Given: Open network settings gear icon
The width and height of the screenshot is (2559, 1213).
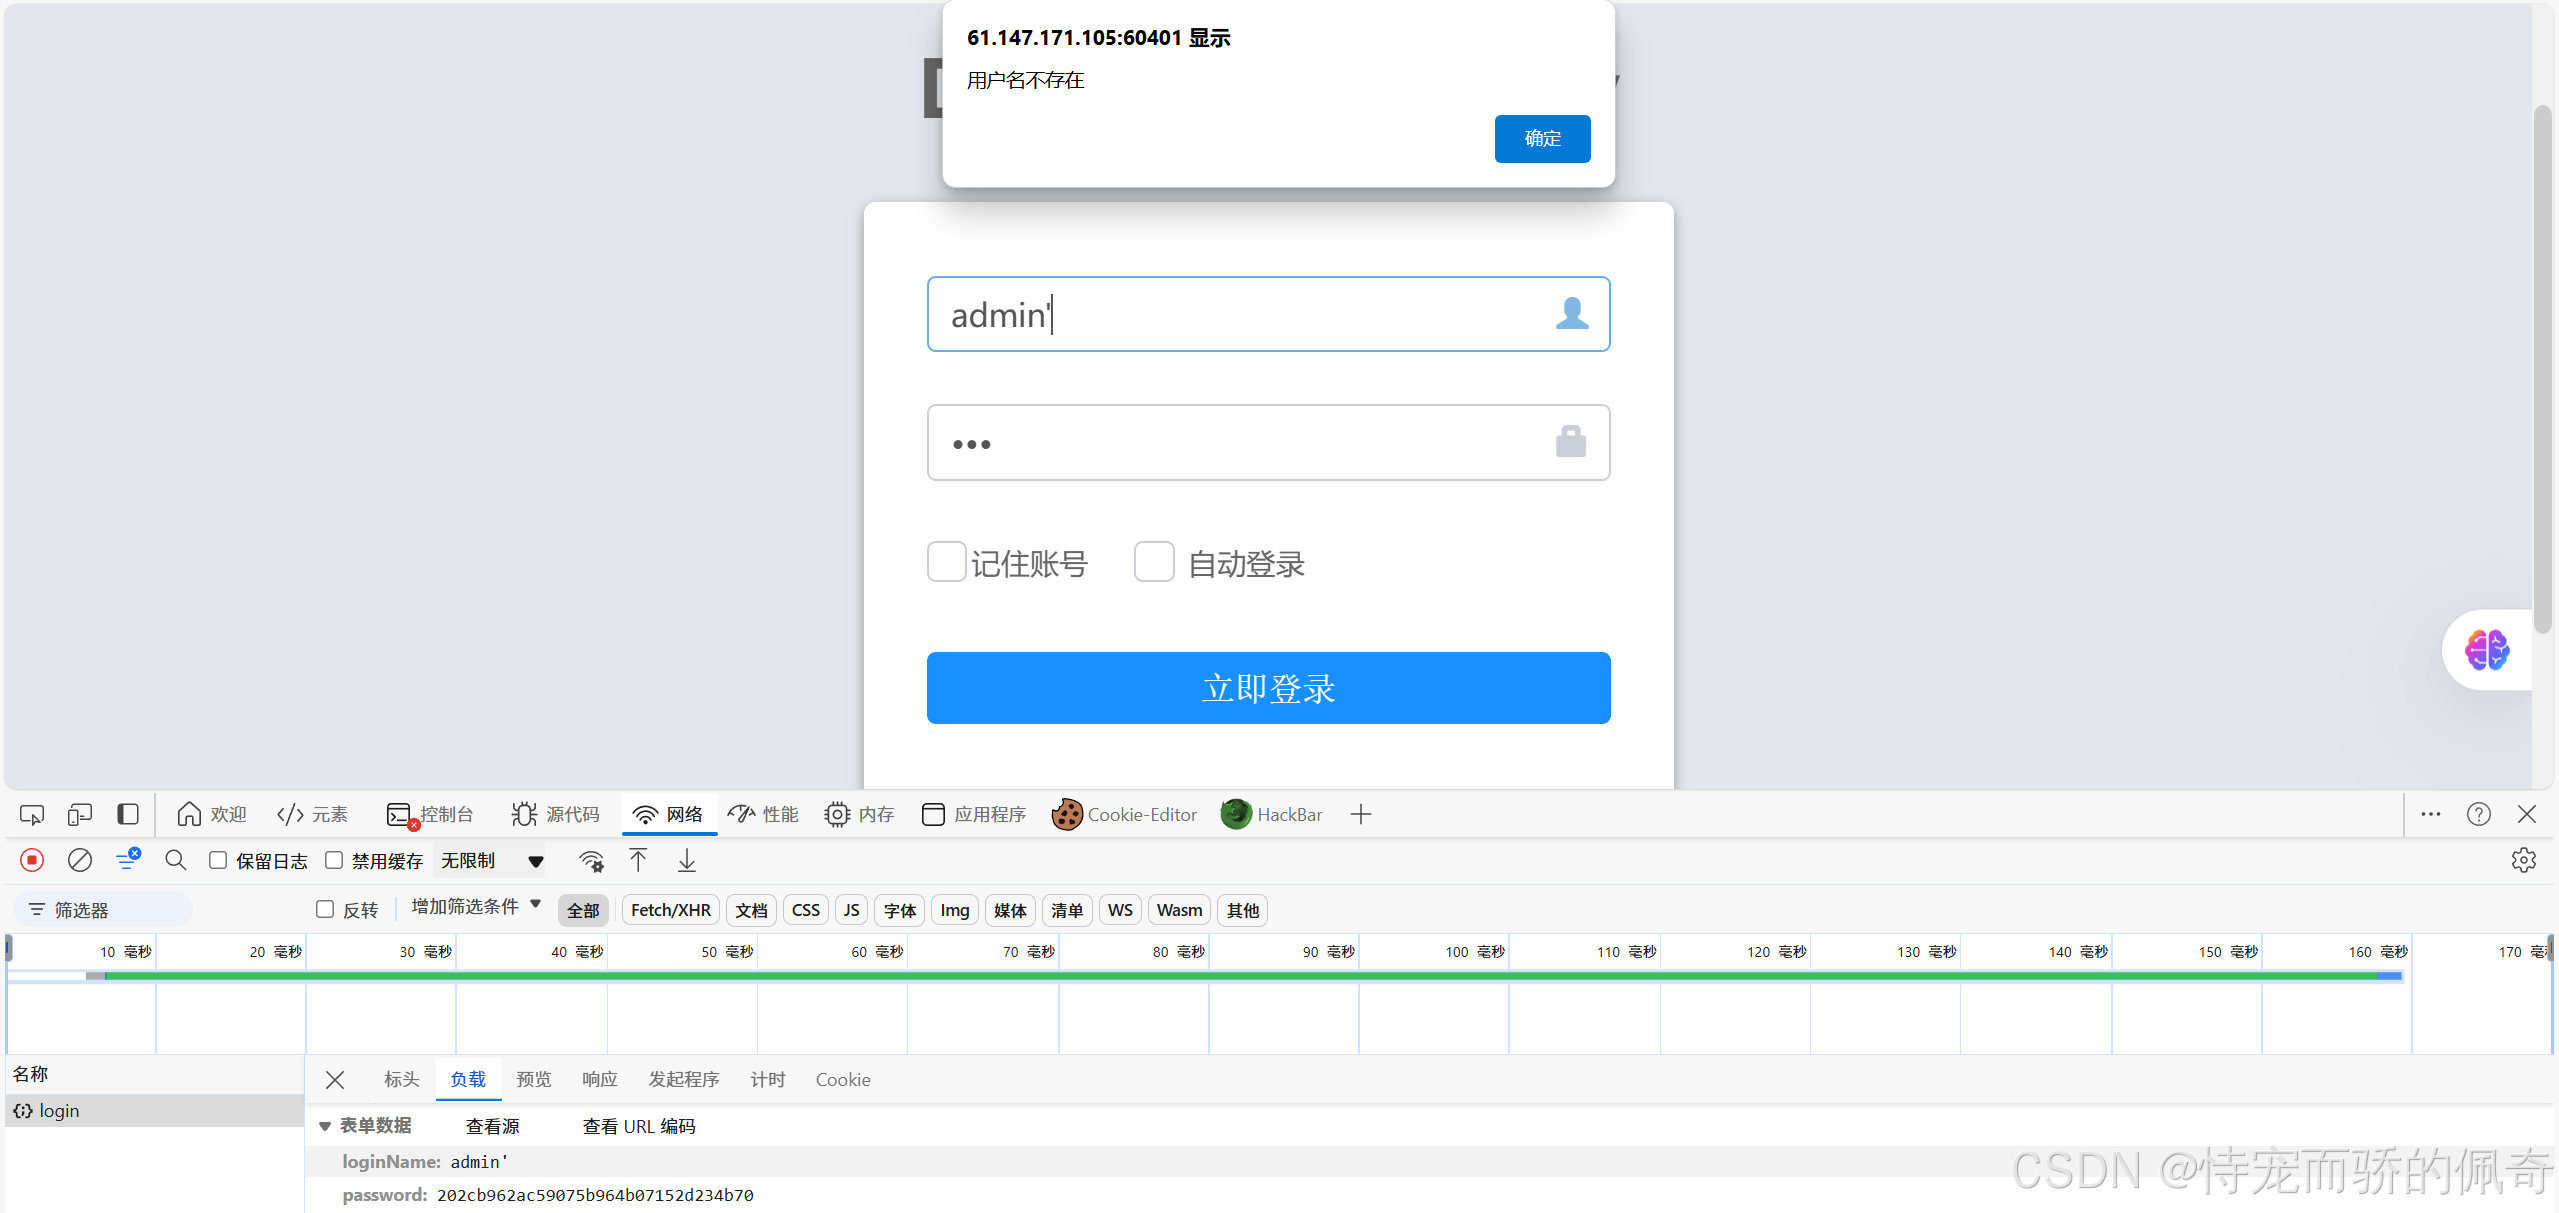Looking at the screenshot, I should pyautogui.click(x=2523, y=860).
